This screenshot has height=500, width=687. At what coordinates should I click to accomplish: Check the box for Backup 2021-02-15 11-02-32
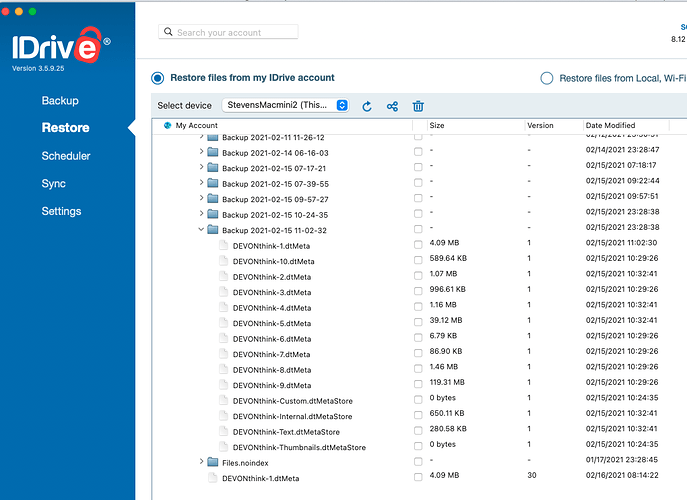coord(418,229)
